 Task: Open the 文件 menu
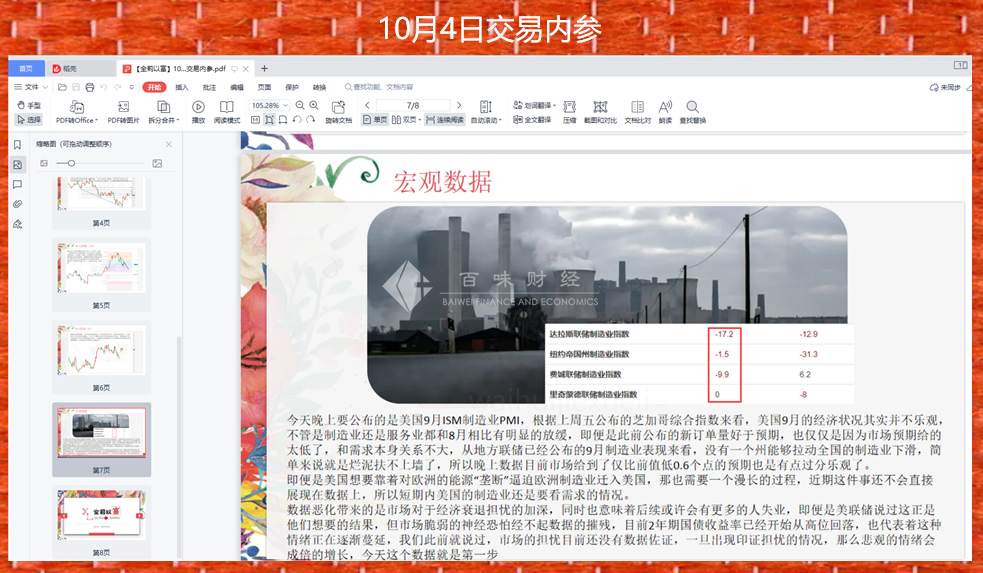[31, 87]
